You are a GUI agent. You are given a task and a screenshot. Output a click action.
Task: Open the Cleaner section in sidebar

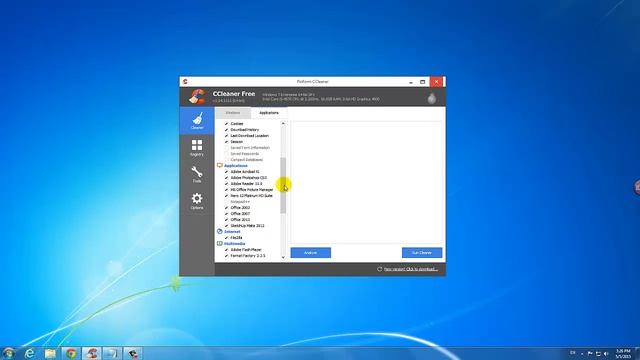coord(197,121)
